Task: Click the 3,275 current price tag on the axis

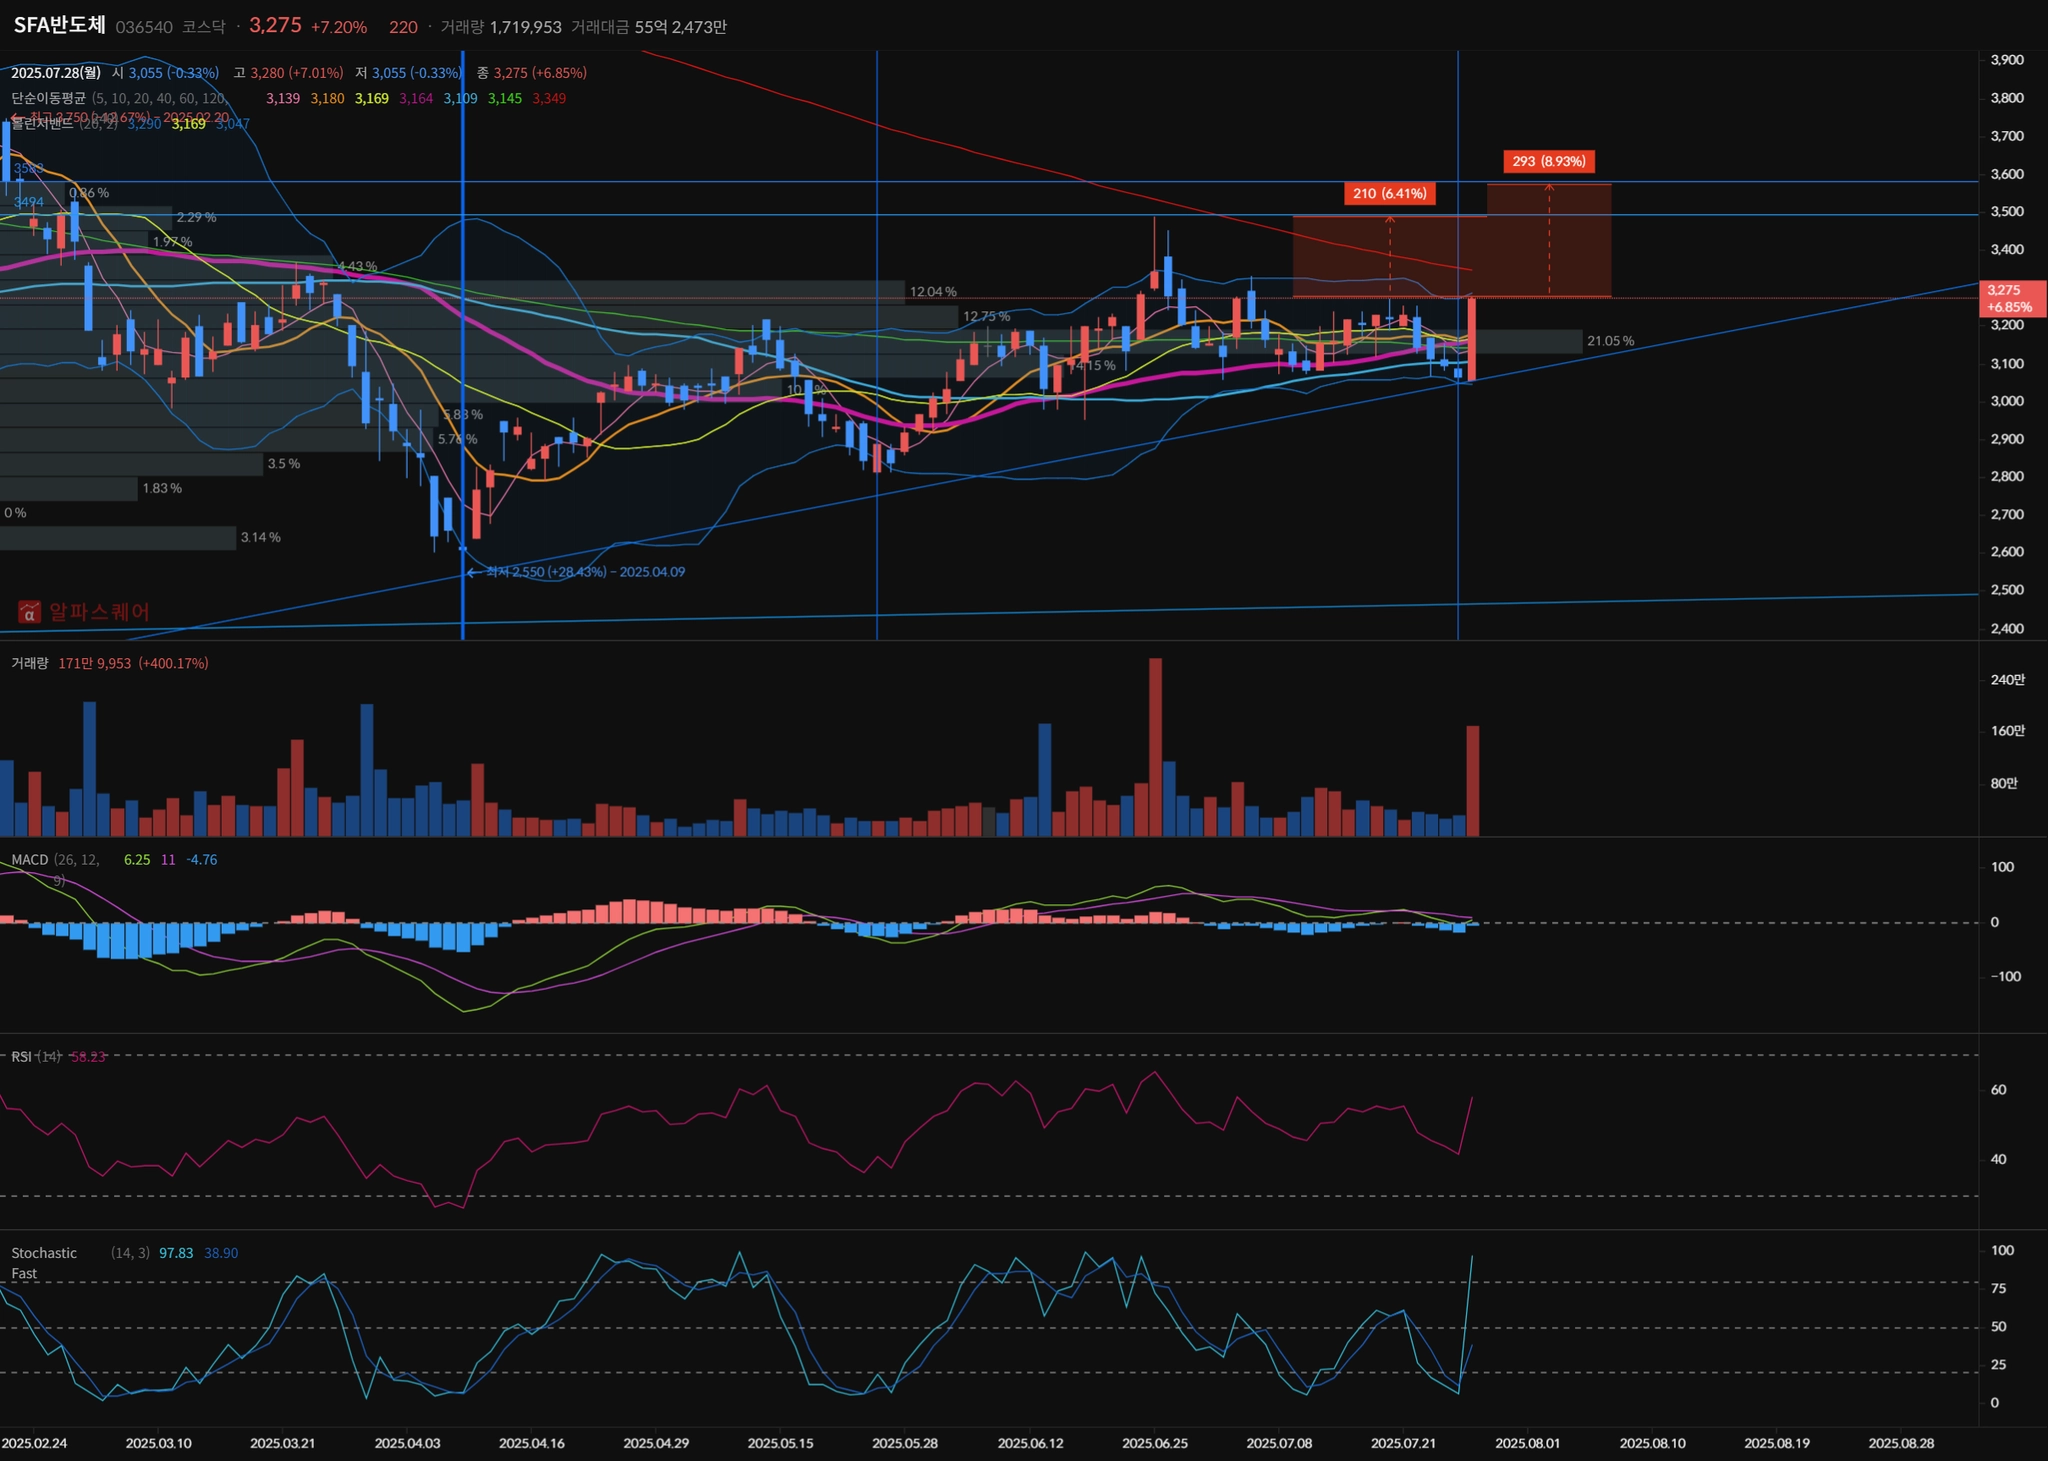Action: (2011, 298)
